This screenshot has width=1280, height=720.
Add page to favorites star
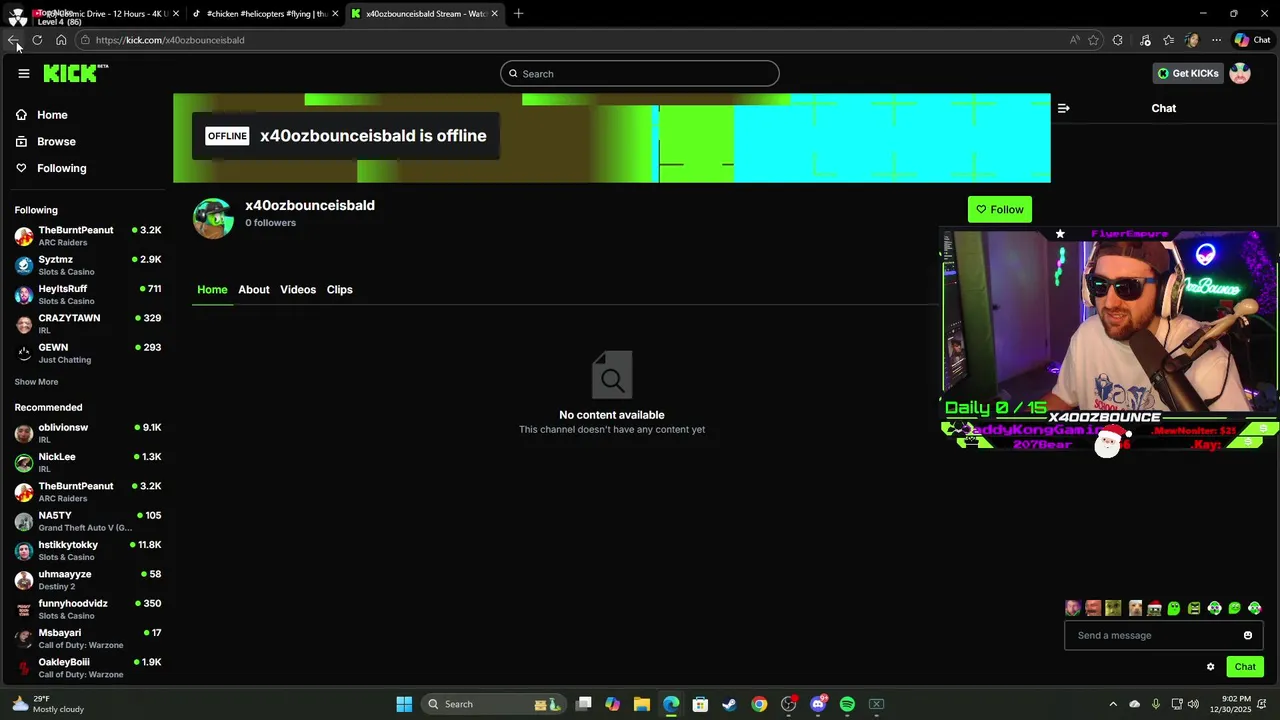click(x=1093, y=40)
